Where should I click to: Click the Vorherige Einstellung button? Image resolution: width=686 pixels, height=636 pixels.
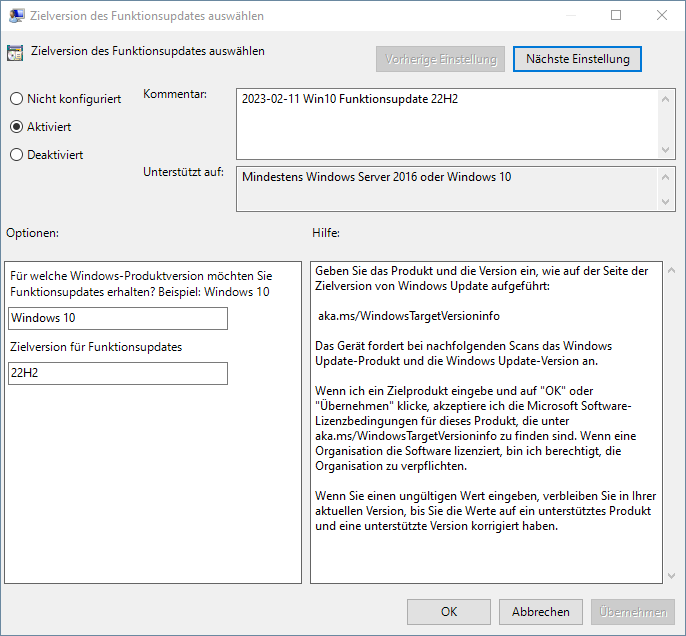point(440,59)
